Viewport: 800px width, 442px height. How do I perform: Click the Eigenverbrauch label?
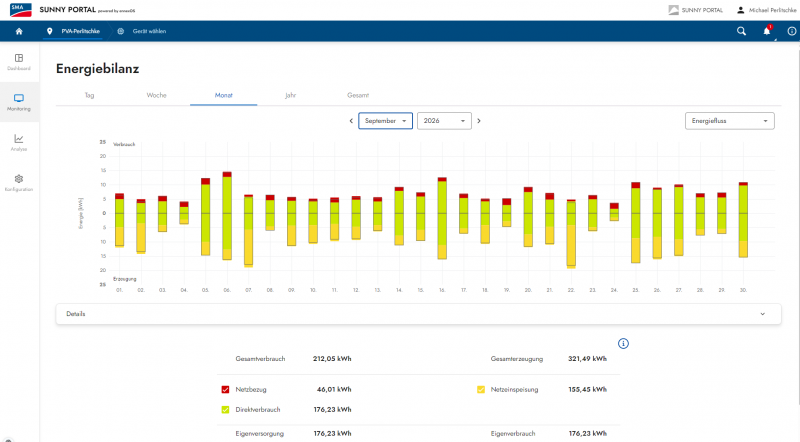coord(513,433)
